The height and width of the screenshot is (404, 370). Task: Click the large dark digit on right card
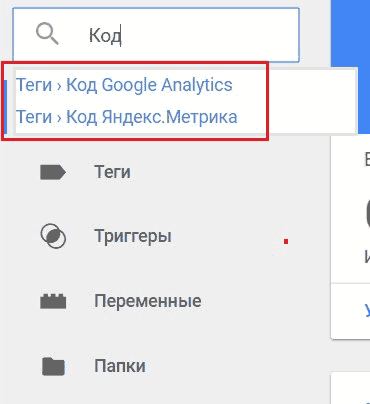(x=368, y=213)
